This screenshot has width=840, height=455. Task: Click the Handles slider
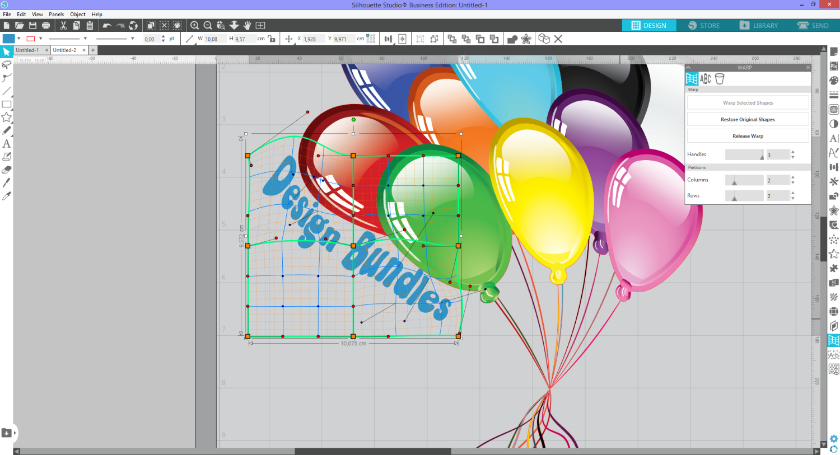coord(744,154)
